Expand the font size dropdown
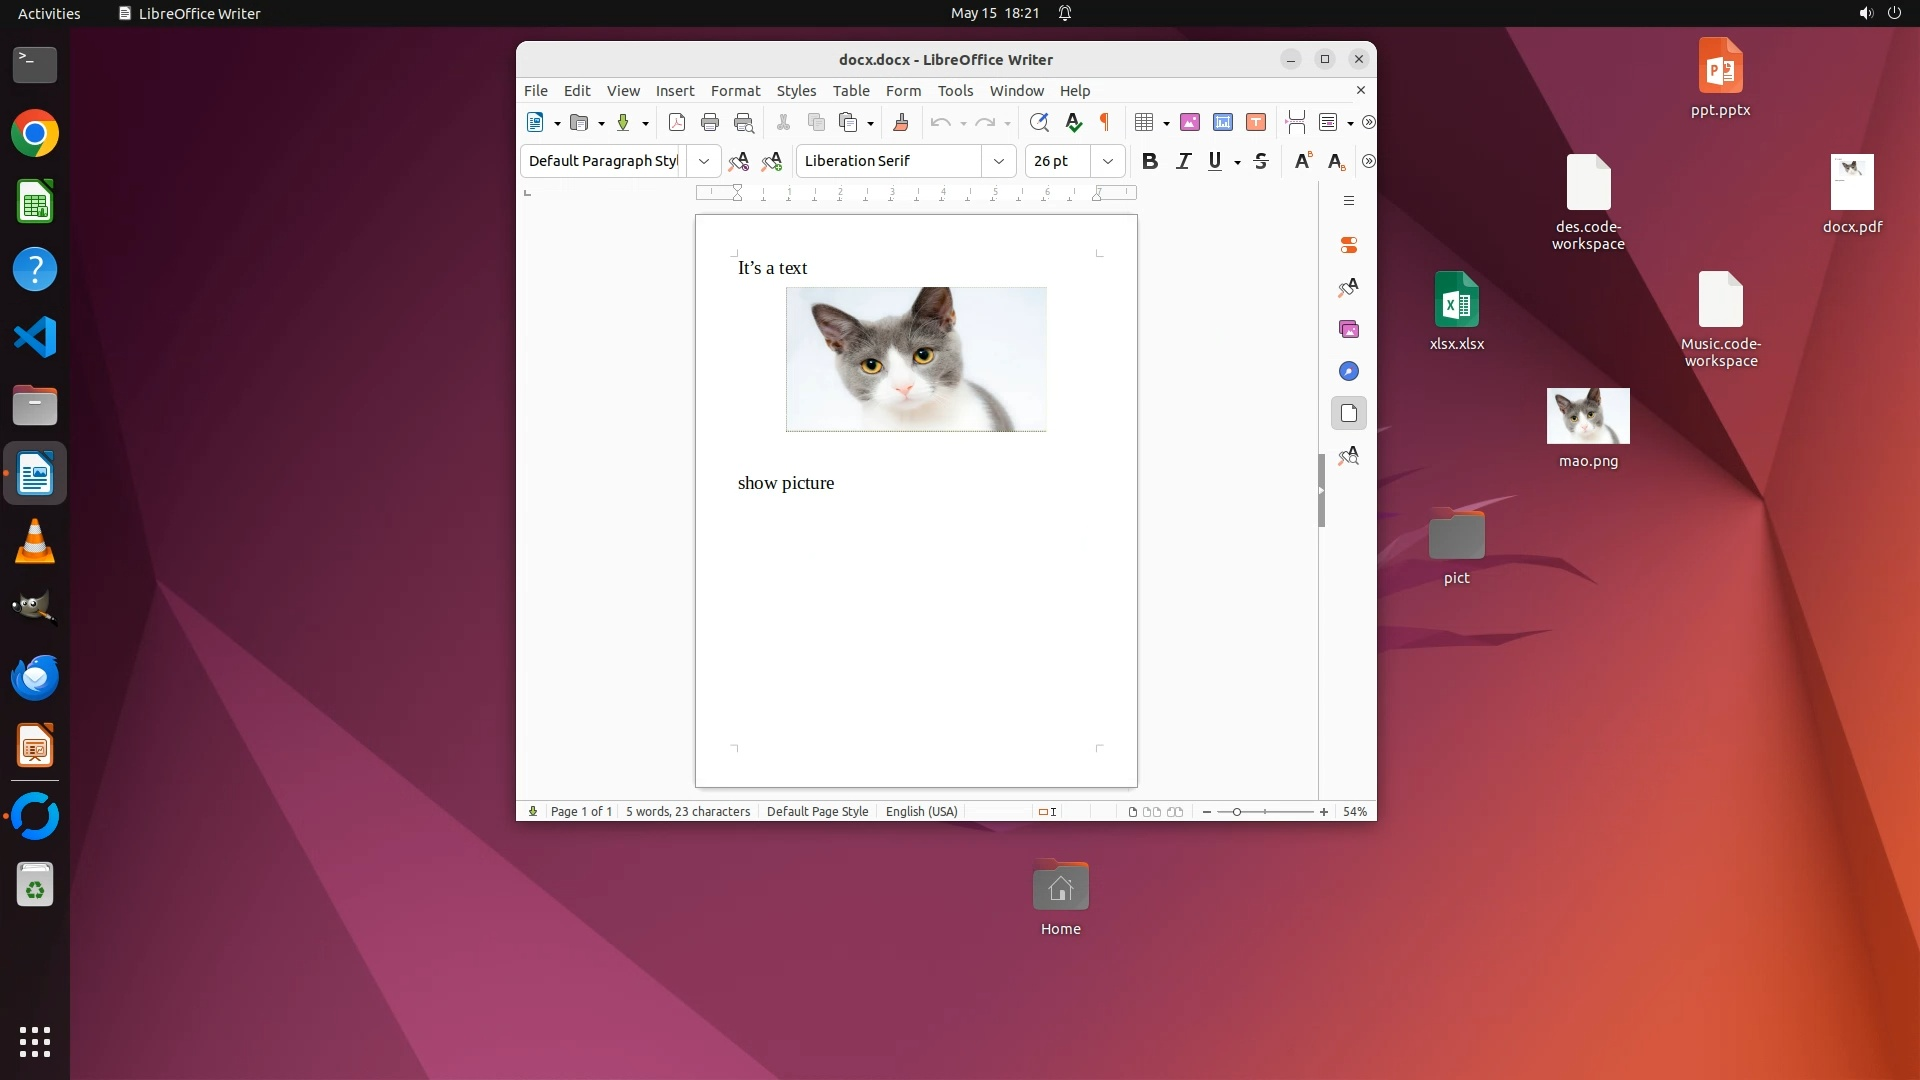The width and height of the screenshot is (1920, 1080). [x=1107, y=161]
